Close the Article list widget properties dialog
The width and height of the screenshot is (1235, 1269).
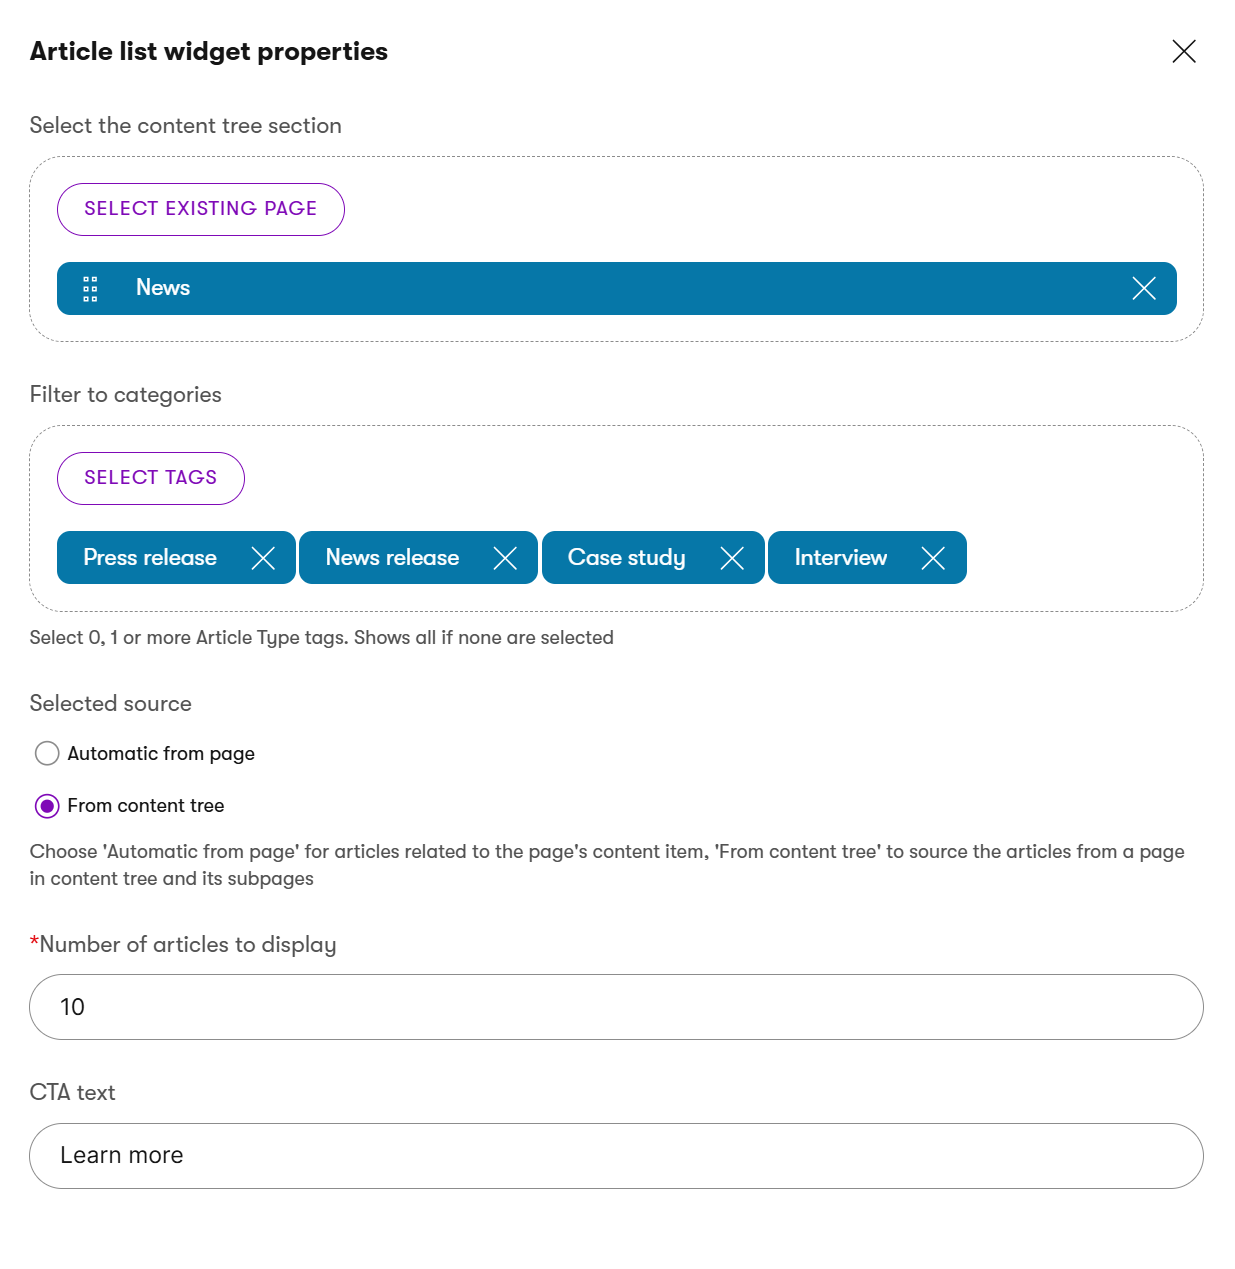pos(1183,52)
